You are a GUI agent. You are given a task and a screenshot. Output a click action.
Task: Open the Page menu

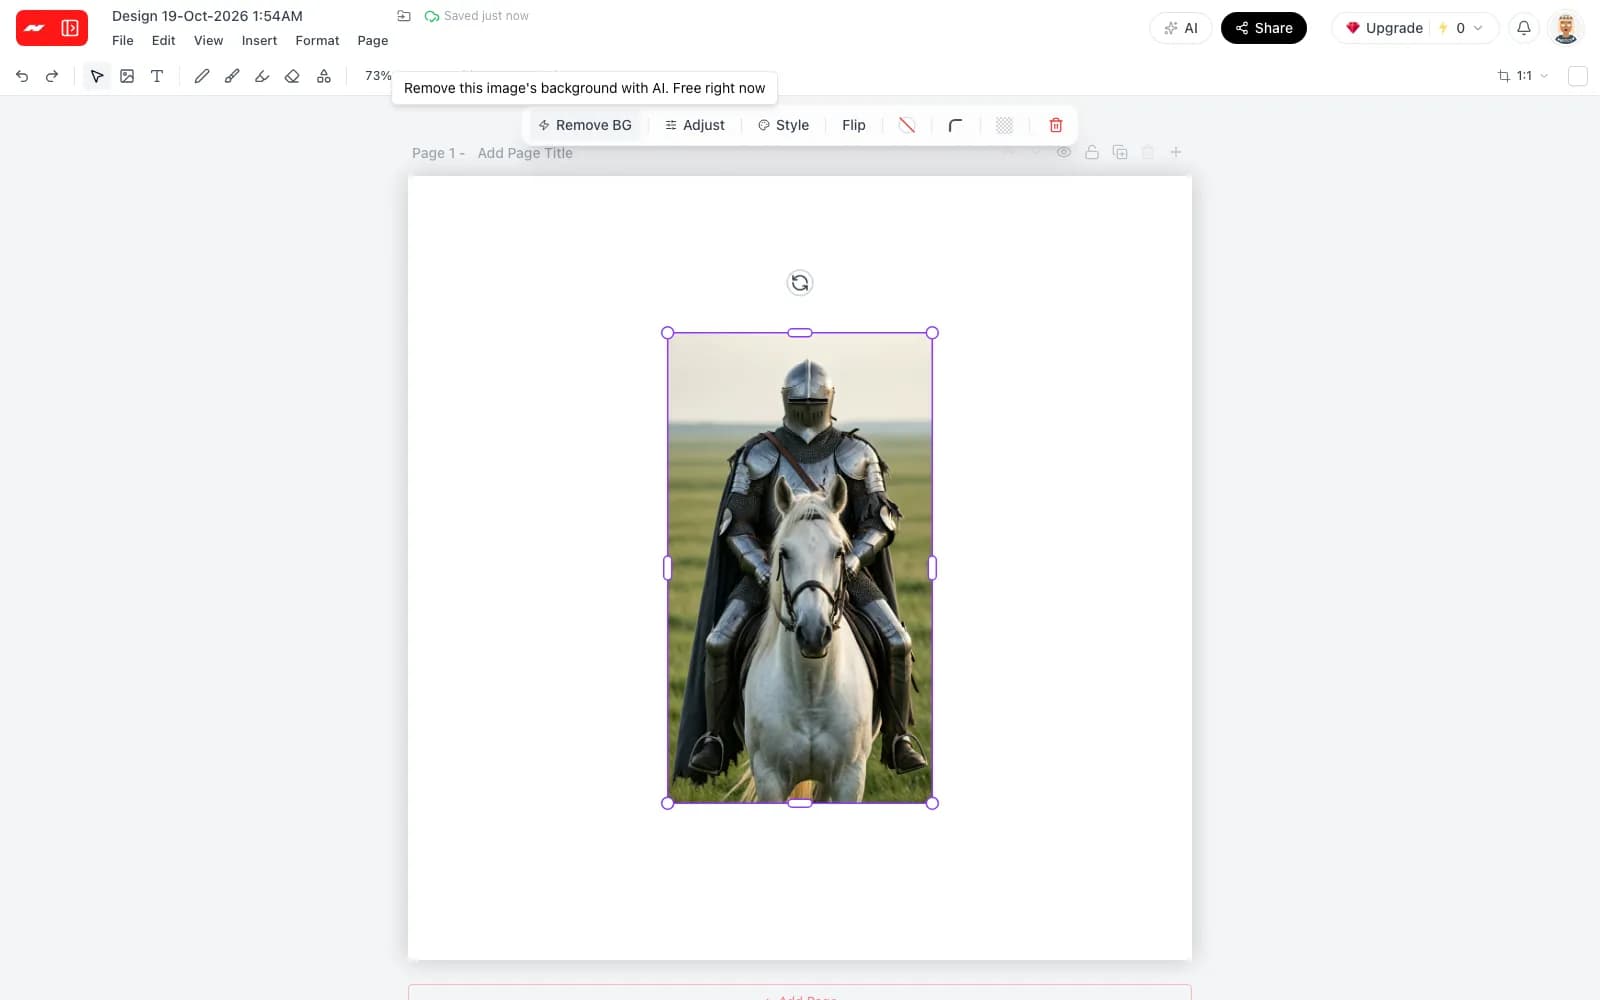373,41
